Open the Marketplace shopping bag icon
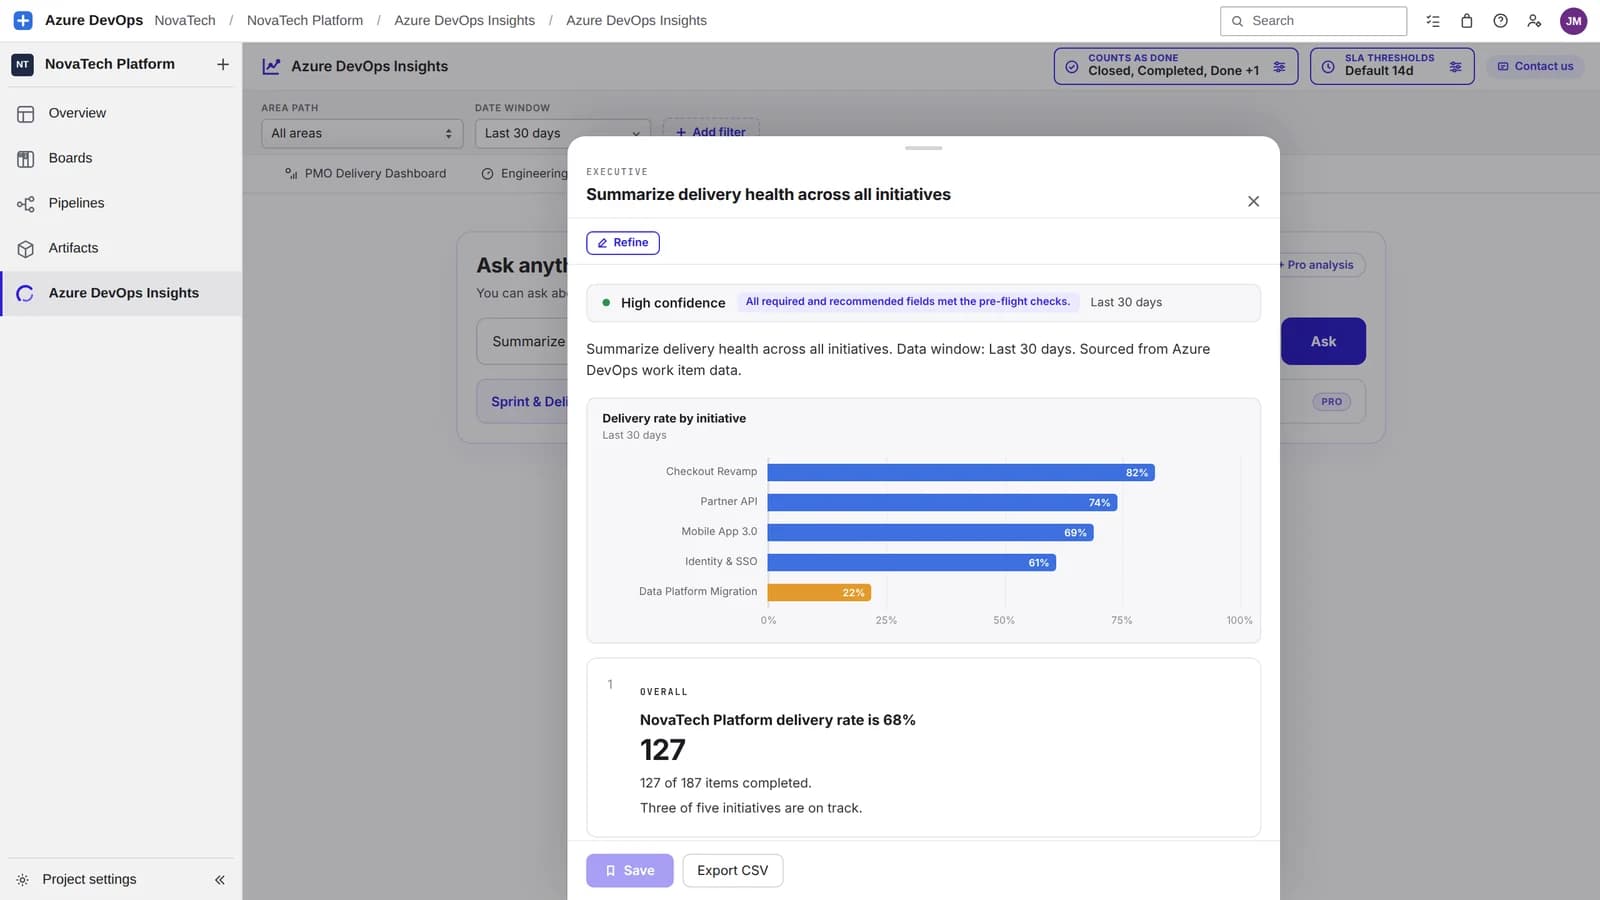The image size is (1600, 900). [x=1467, y=21]
